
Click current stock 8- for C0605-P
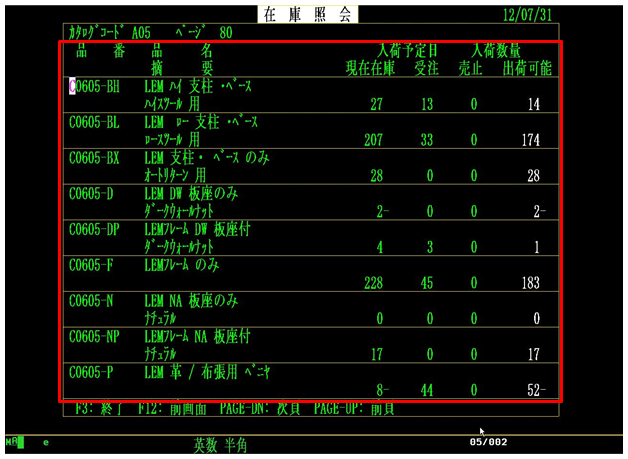click(383, 390)
